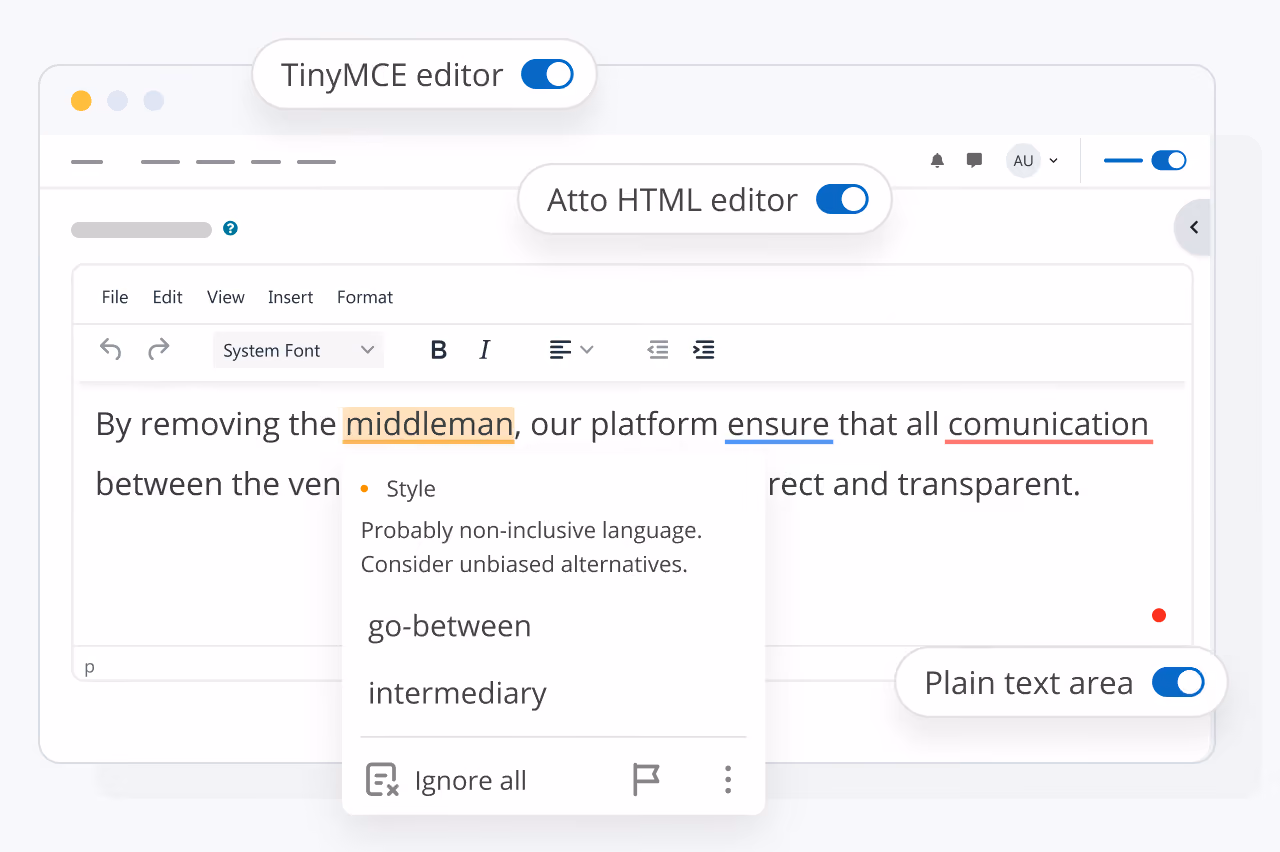Viewport: 1280px width, 852px height.
Task: Toggle Italic formatting
Action: pos(485,350)
